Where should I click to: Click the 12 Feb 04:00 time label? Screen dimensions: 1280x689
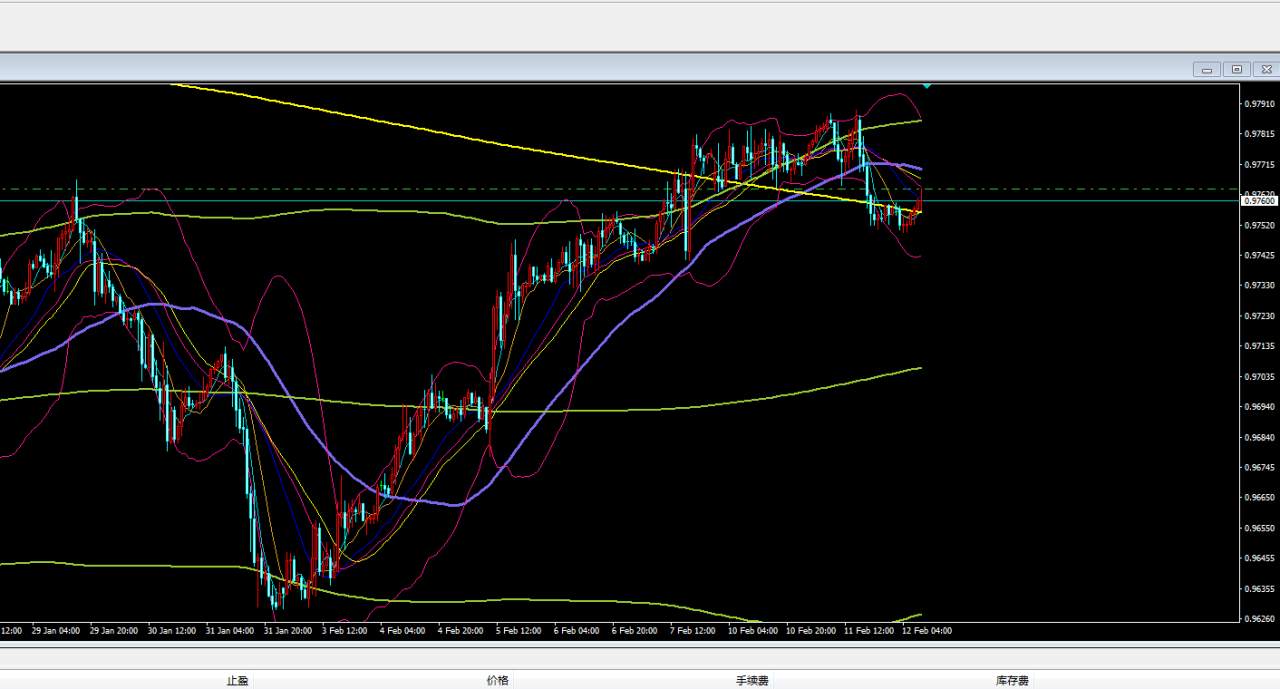pos(926,631)
